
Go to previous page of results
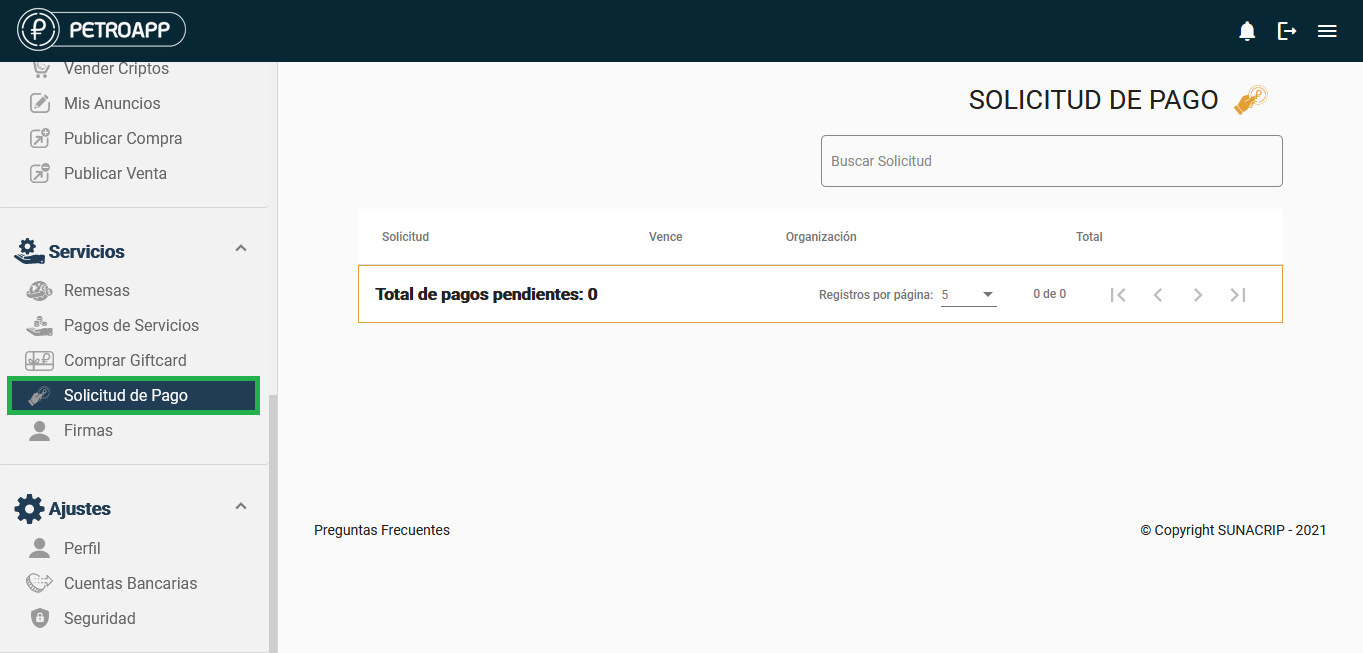tap(1158, 294)
